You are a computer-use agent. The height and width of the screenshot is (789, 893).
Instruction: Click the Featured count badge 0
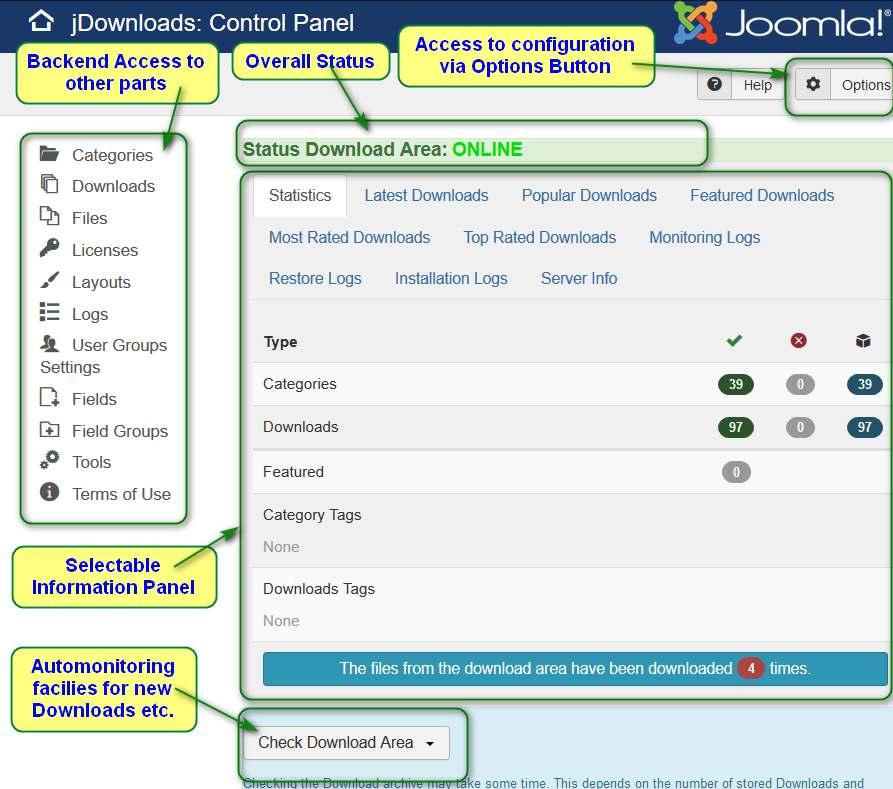(736, 472)
